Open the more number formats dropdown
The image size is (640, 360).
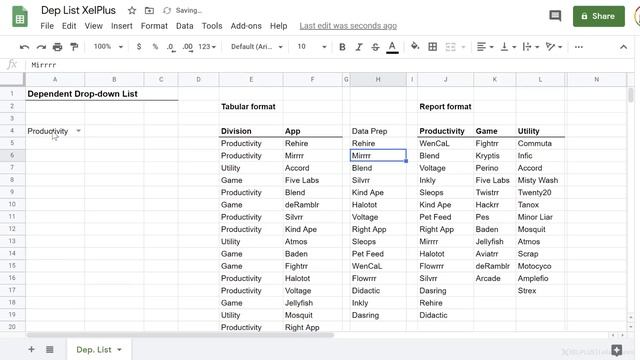207,47
